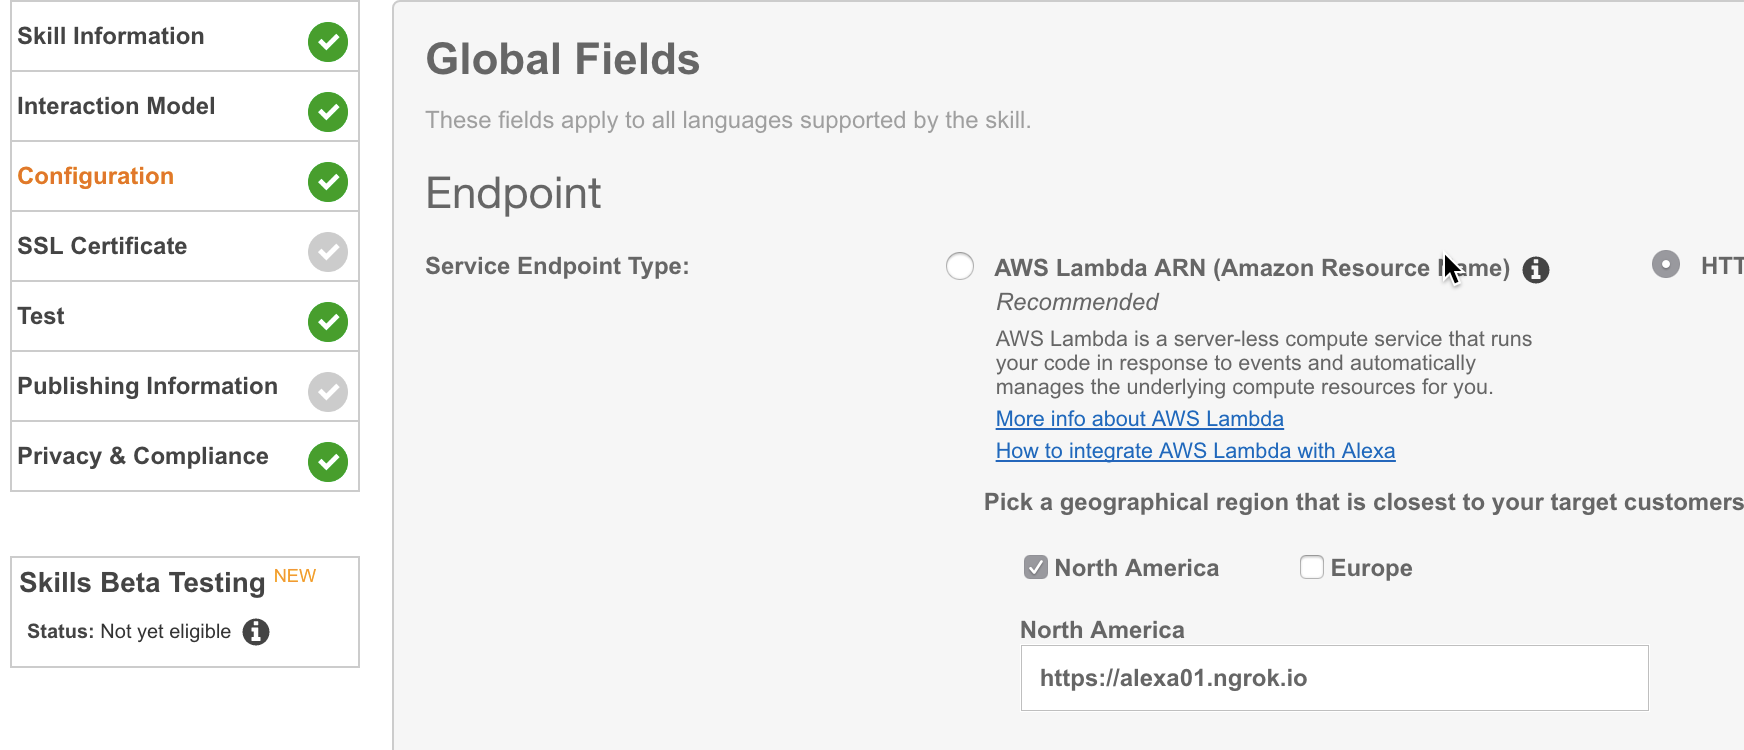Click the green checkmark beside Configuration
The image size is (1744, 750).
click(328, 182)
